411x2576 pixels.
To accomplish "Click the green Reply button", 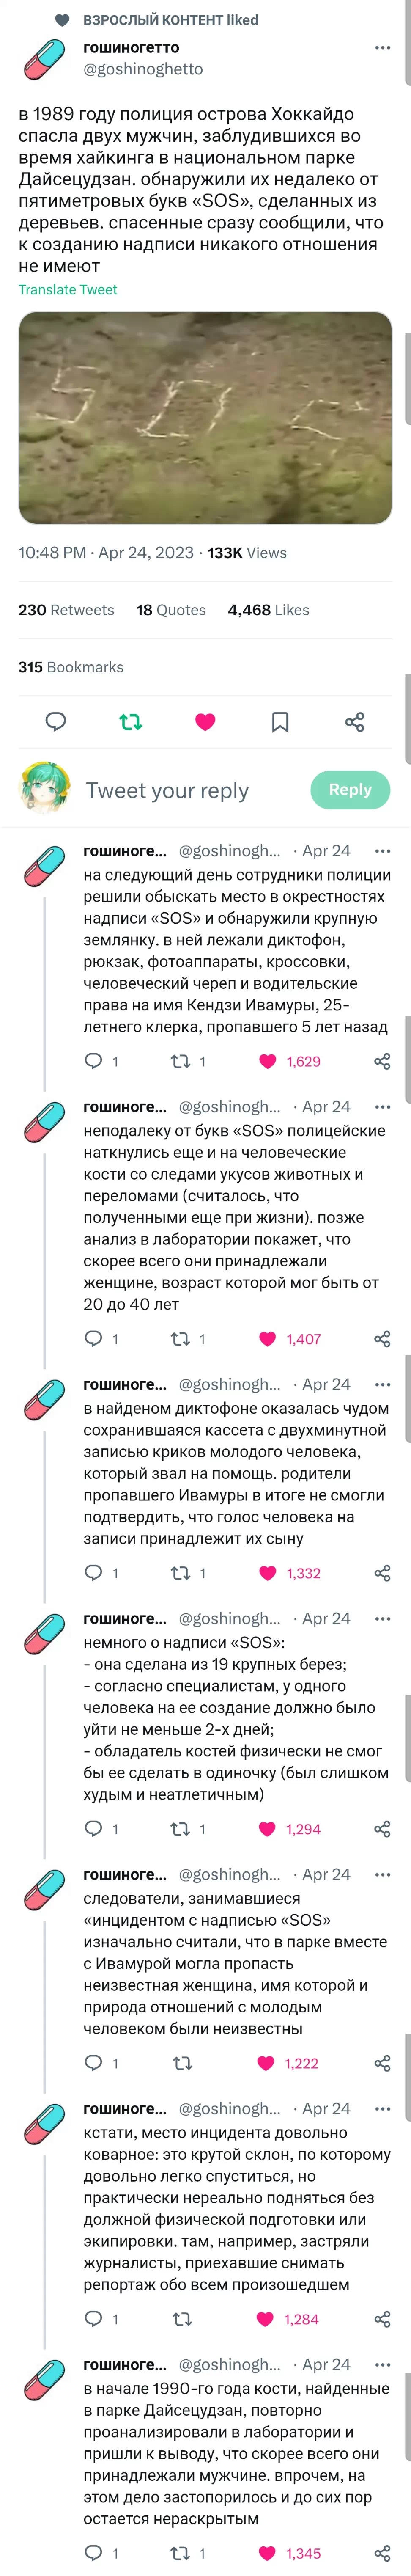I will (x=350, y=789).
